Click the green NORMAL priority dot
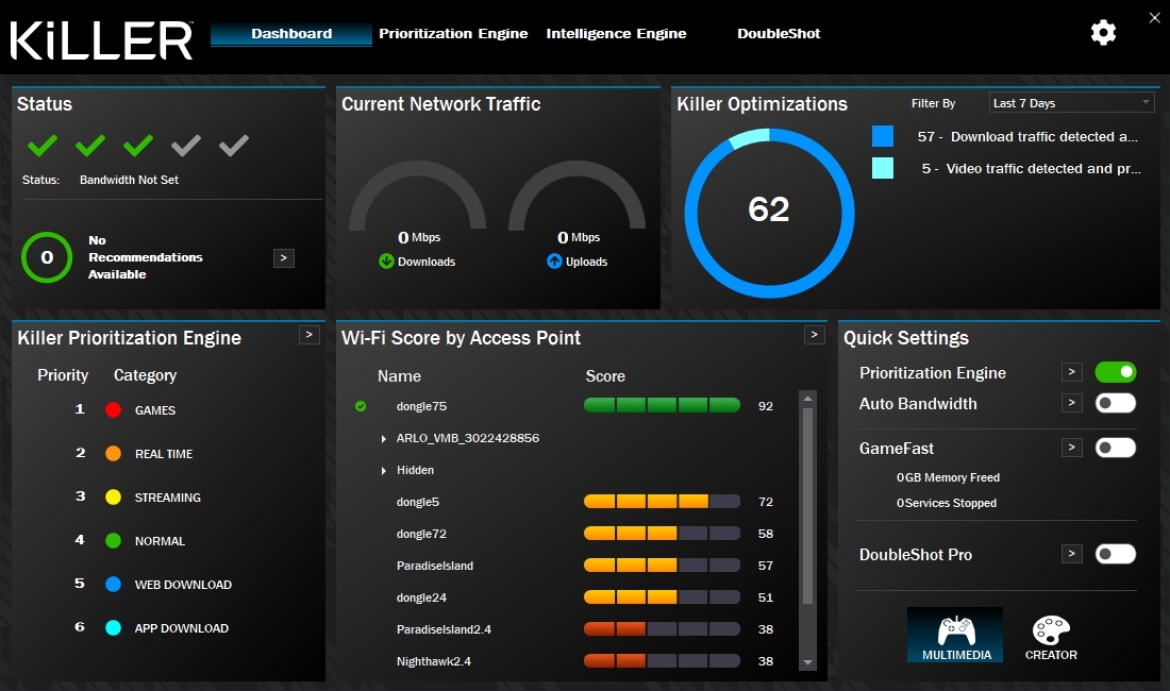1170x691 pixels. 113,540
